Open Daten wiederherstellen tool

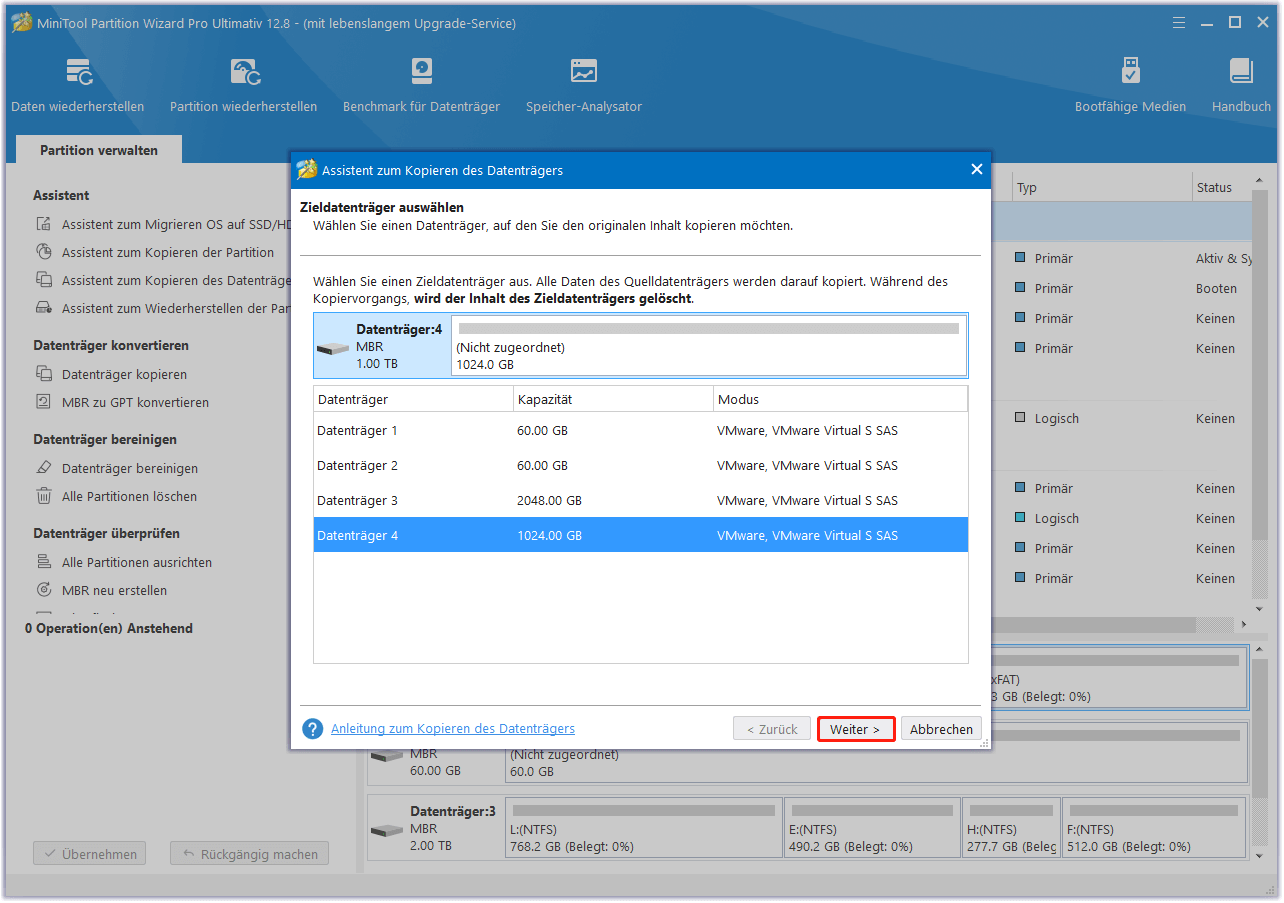(x=78, y=85)
